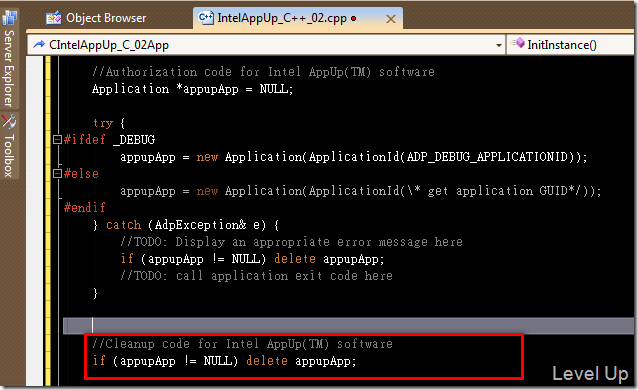Click '_DEBUG' macro name in #ifdef line
This screenshot has width=638, height=390.
(x=134, y=140)
